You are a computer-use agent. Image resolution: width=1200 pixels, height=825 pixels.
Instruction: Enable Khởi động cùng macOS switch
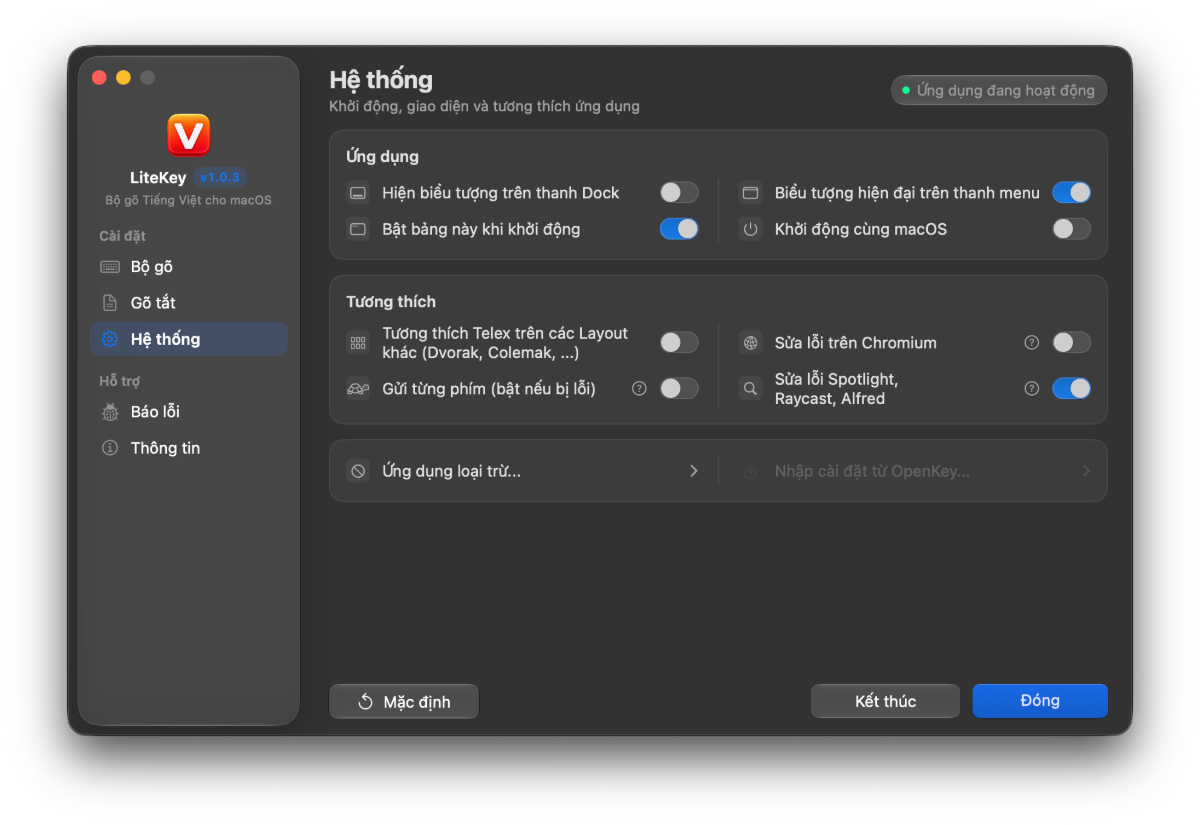coord(1071,229)
